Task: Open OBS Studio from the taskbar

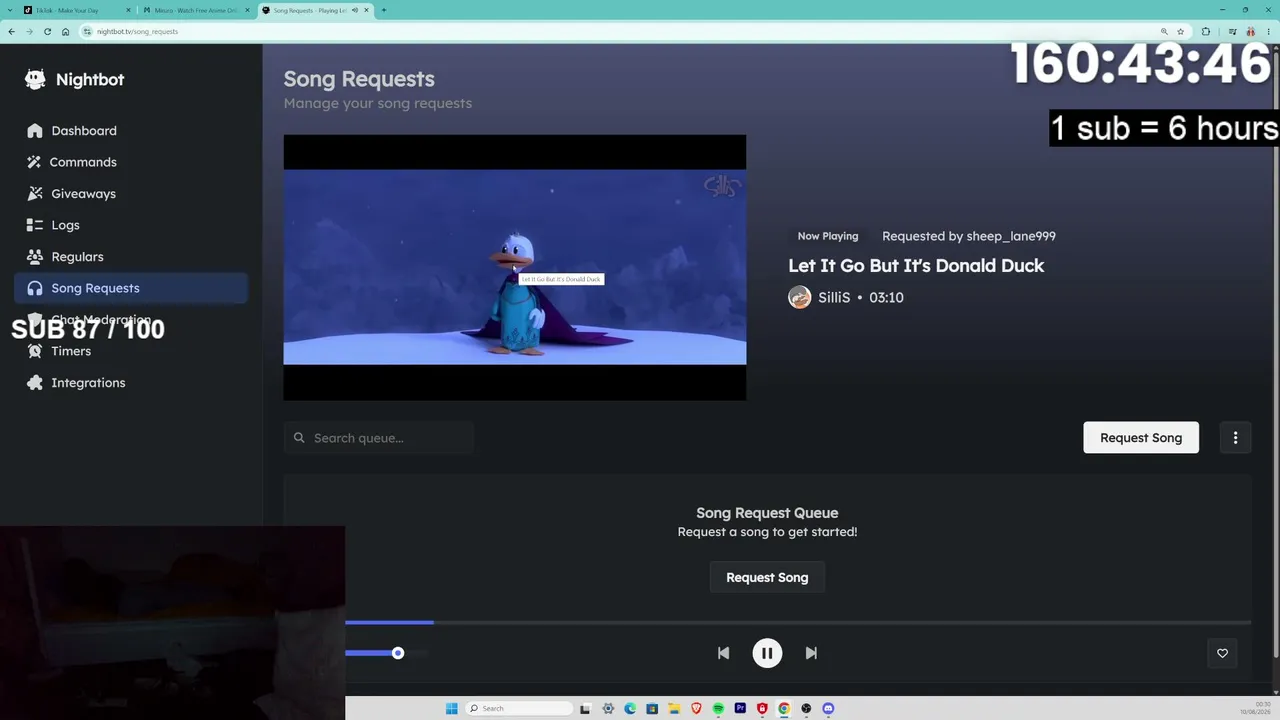Action: coord(806,708)
